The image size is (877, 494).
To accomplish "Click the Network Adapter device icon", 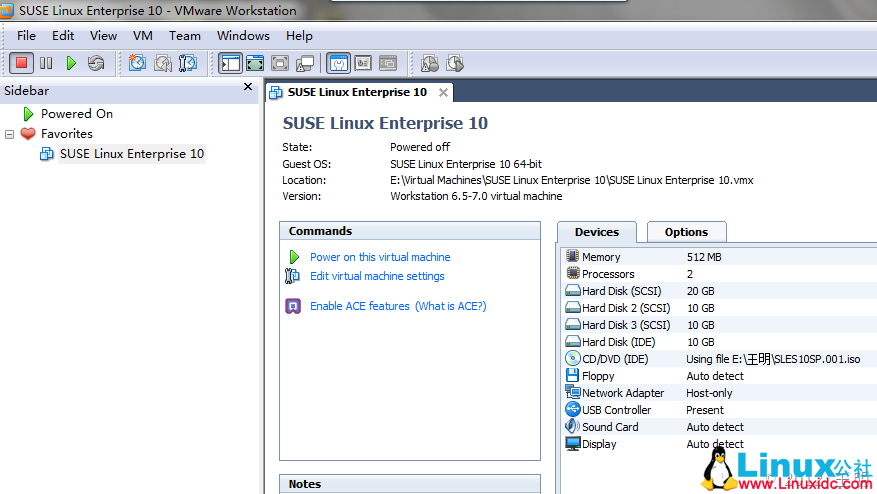I will [x=573, y=392].
